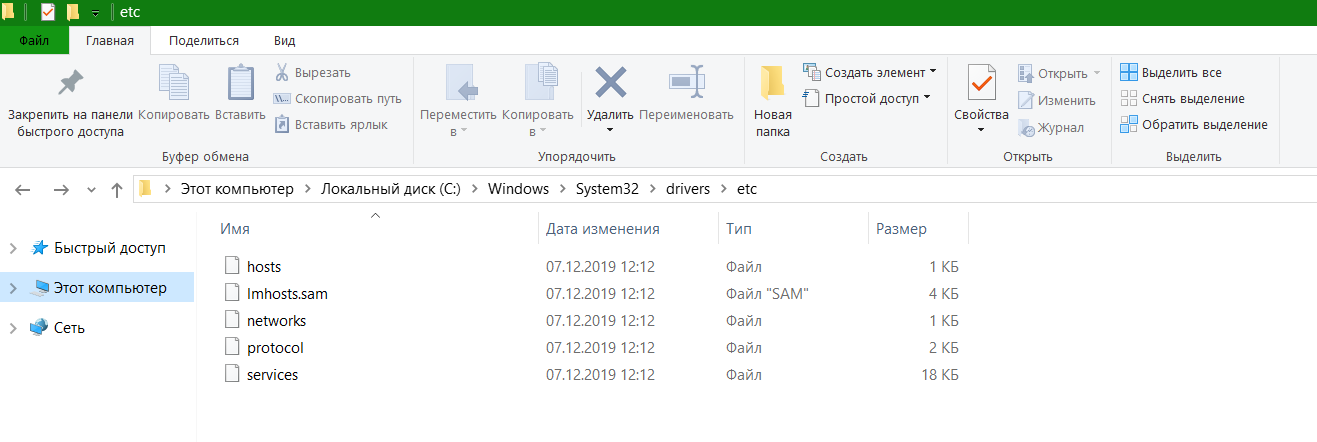
Task: Click the Forward navigation arrow
Action: (60, 189)
